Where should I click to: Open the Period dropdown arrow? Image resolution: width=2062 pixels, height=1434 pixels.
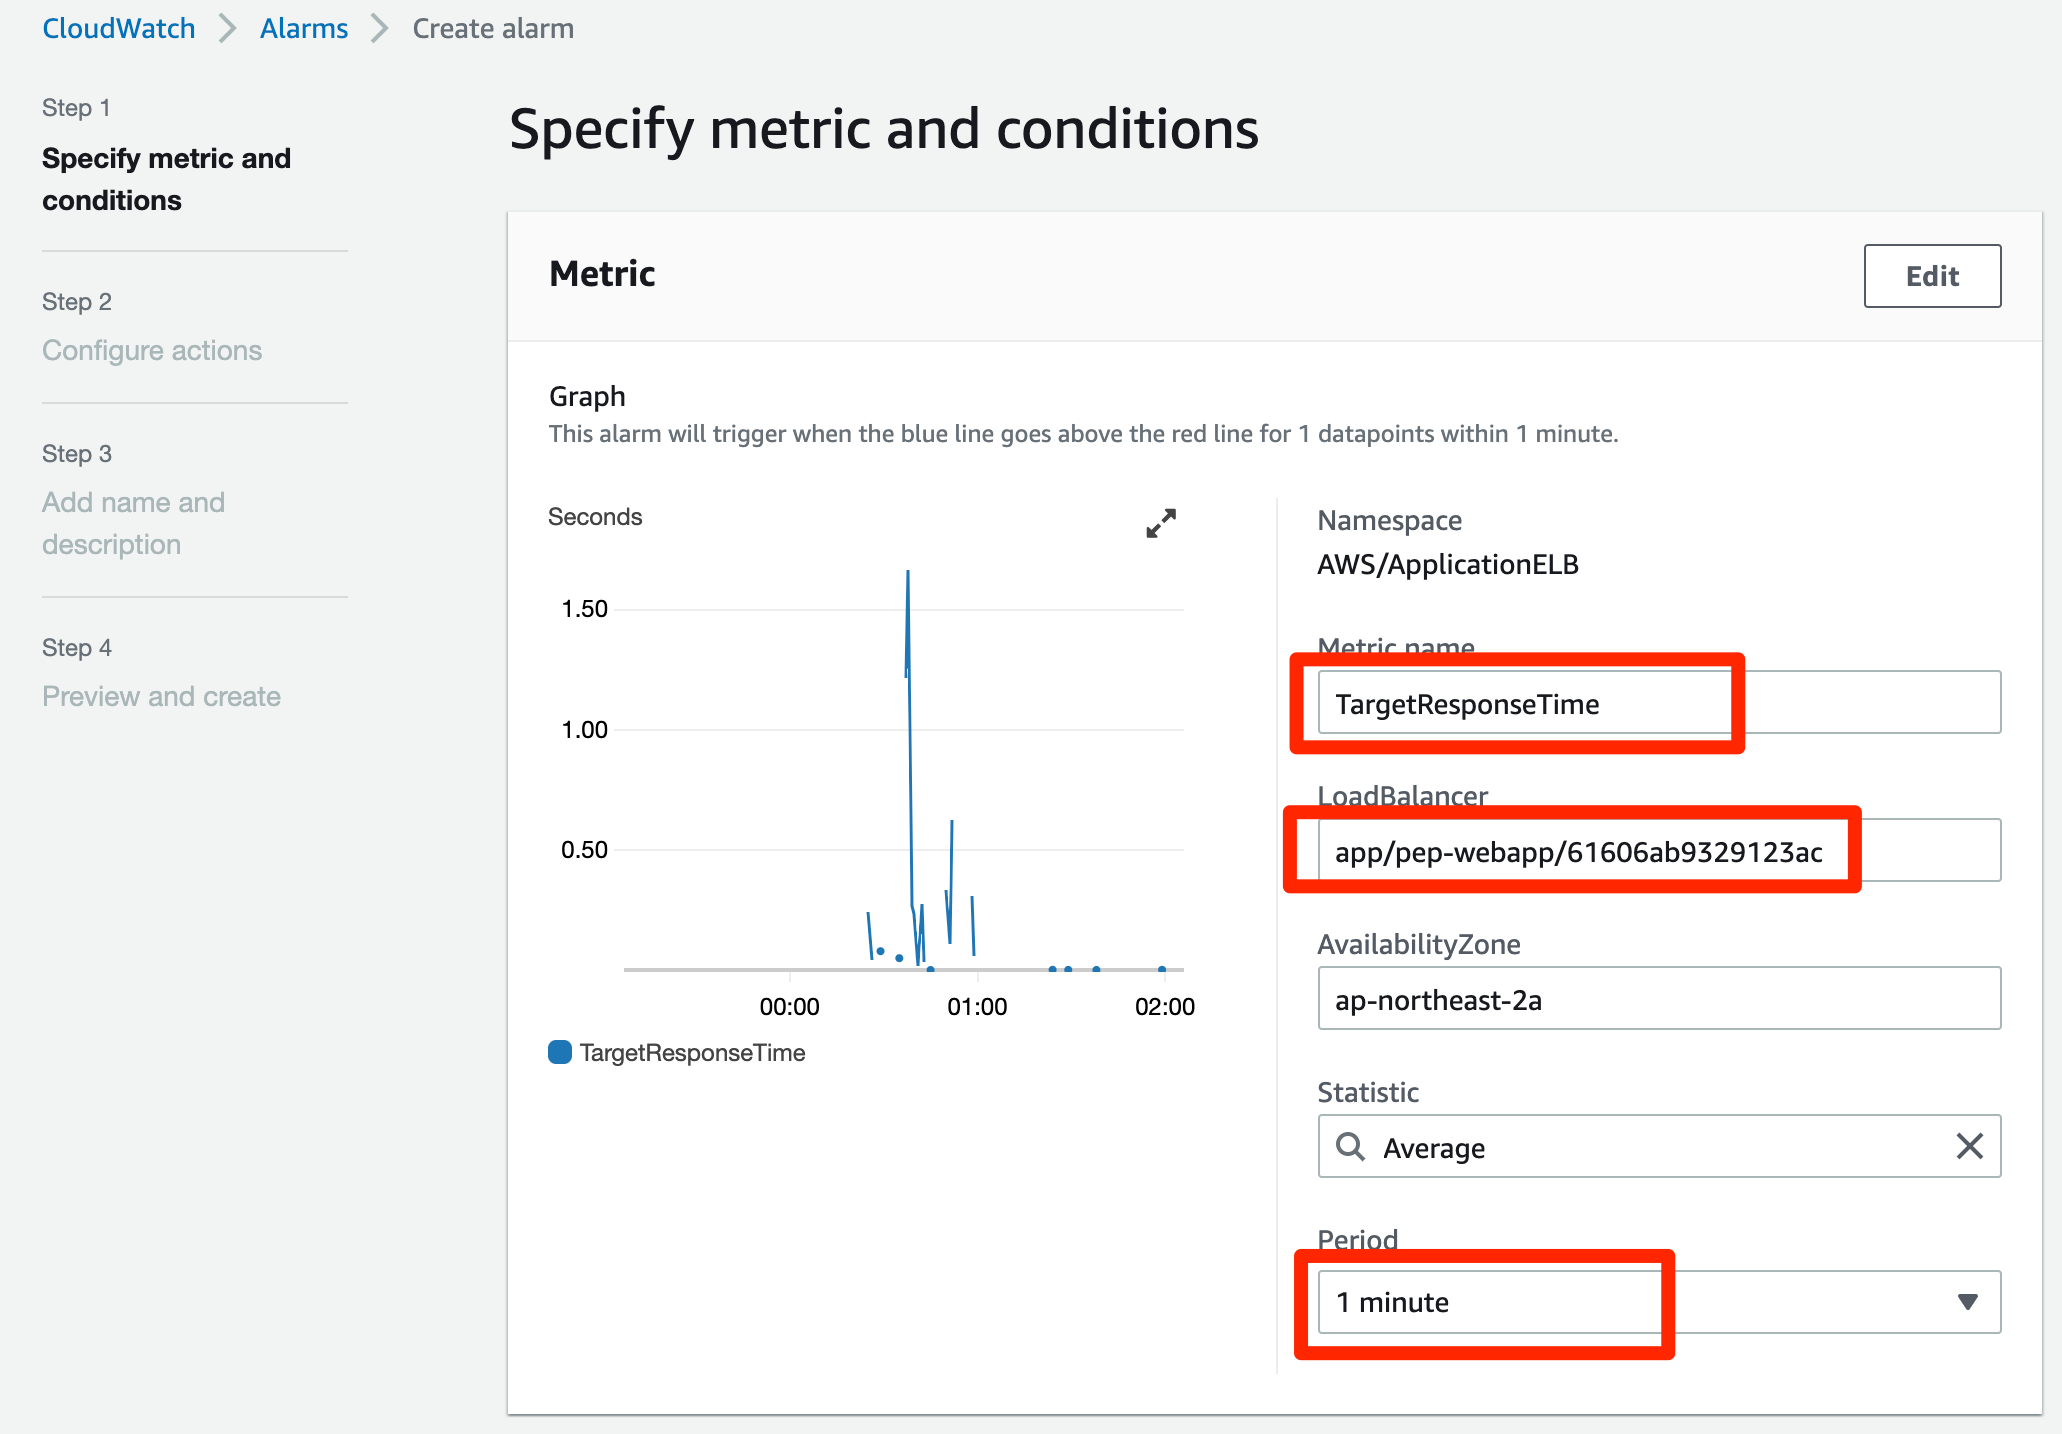click(x=1967, y=1301)
